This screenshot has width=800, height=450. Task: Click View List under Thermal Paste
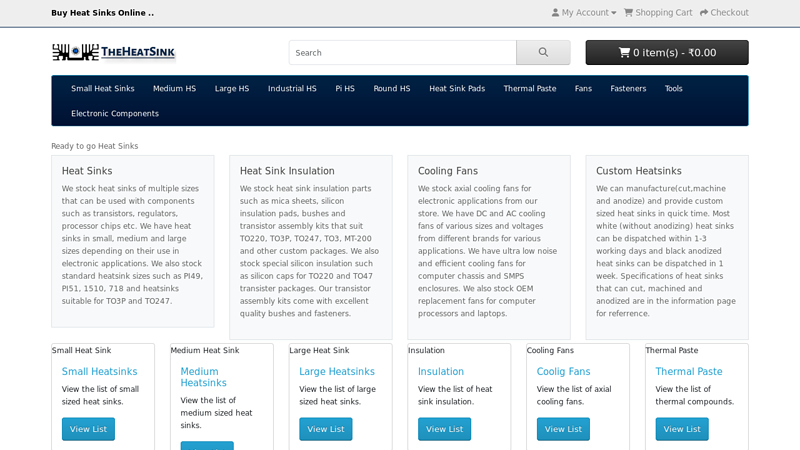click(x=682, y=429)
